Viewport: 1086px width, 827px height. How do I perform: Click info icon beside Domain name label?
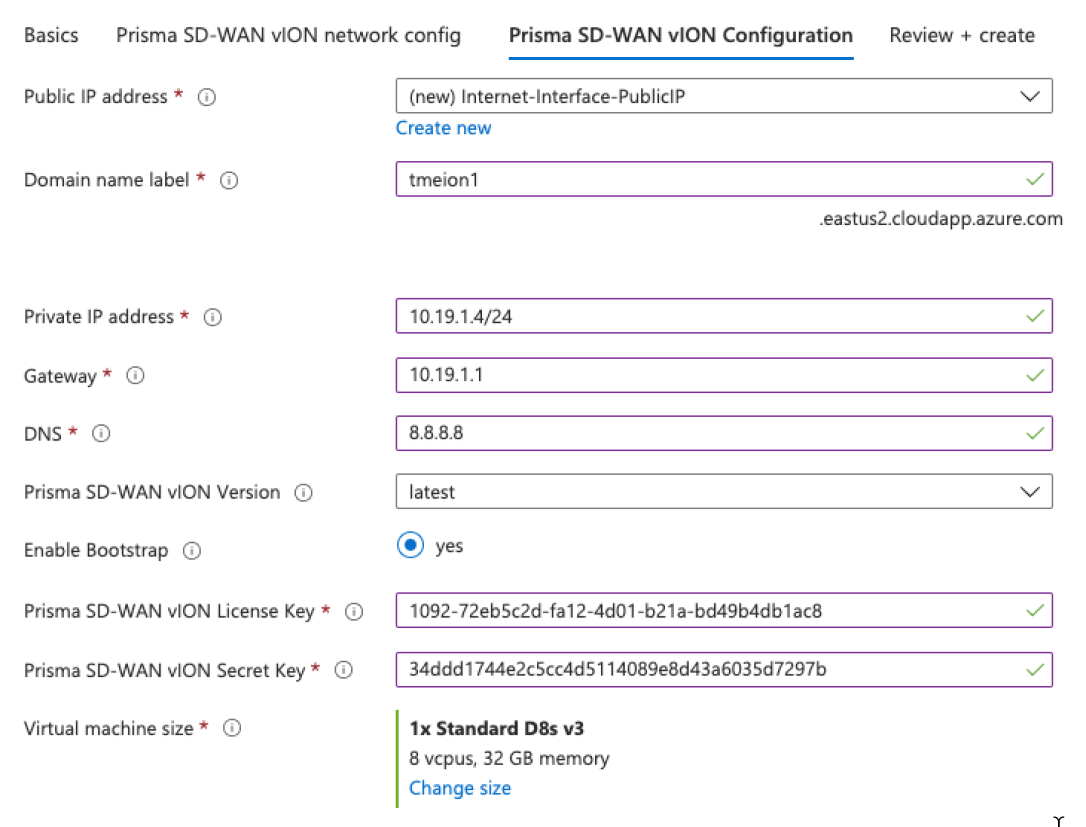[229, 181]
